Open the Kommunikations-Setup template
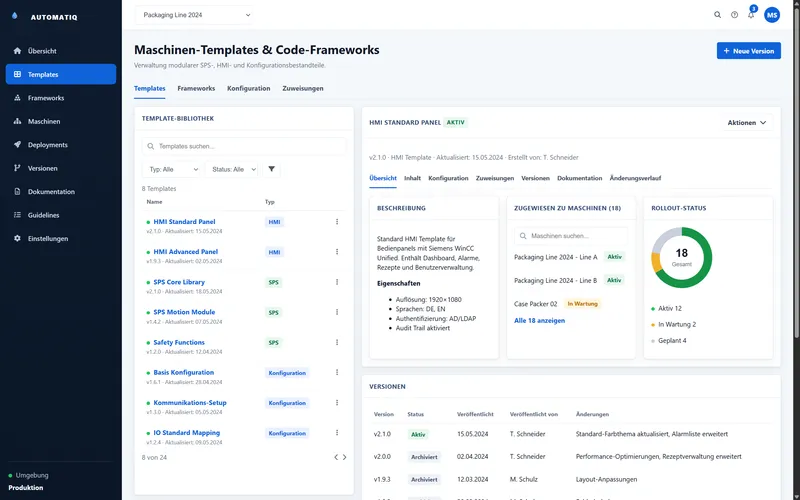Screen dimensions: 800x500 tap(190, 403)
